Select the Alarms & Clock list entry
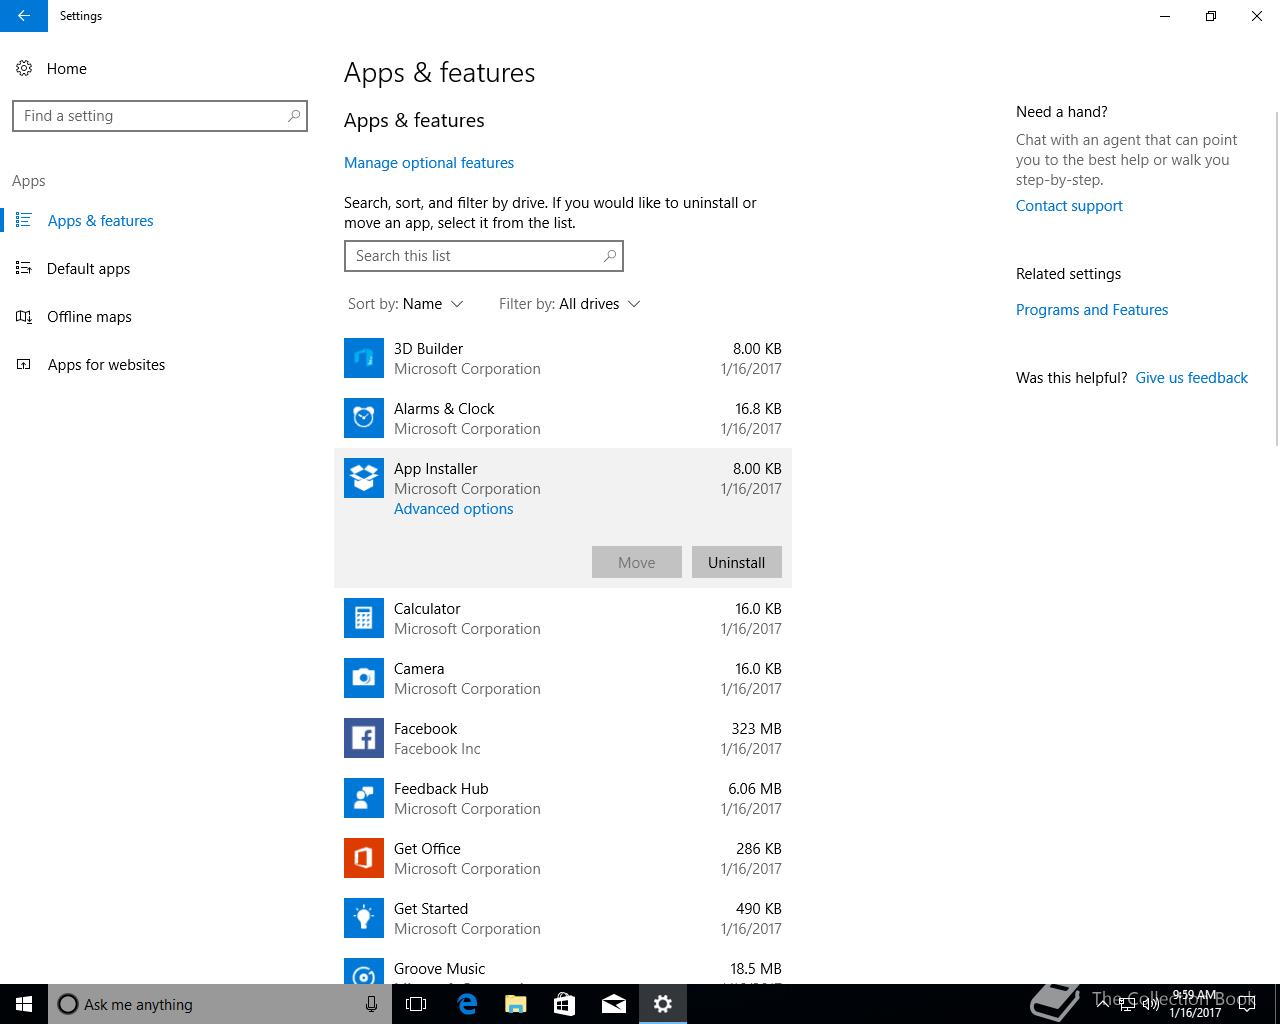1280x1024 pixels. point(563,418)
